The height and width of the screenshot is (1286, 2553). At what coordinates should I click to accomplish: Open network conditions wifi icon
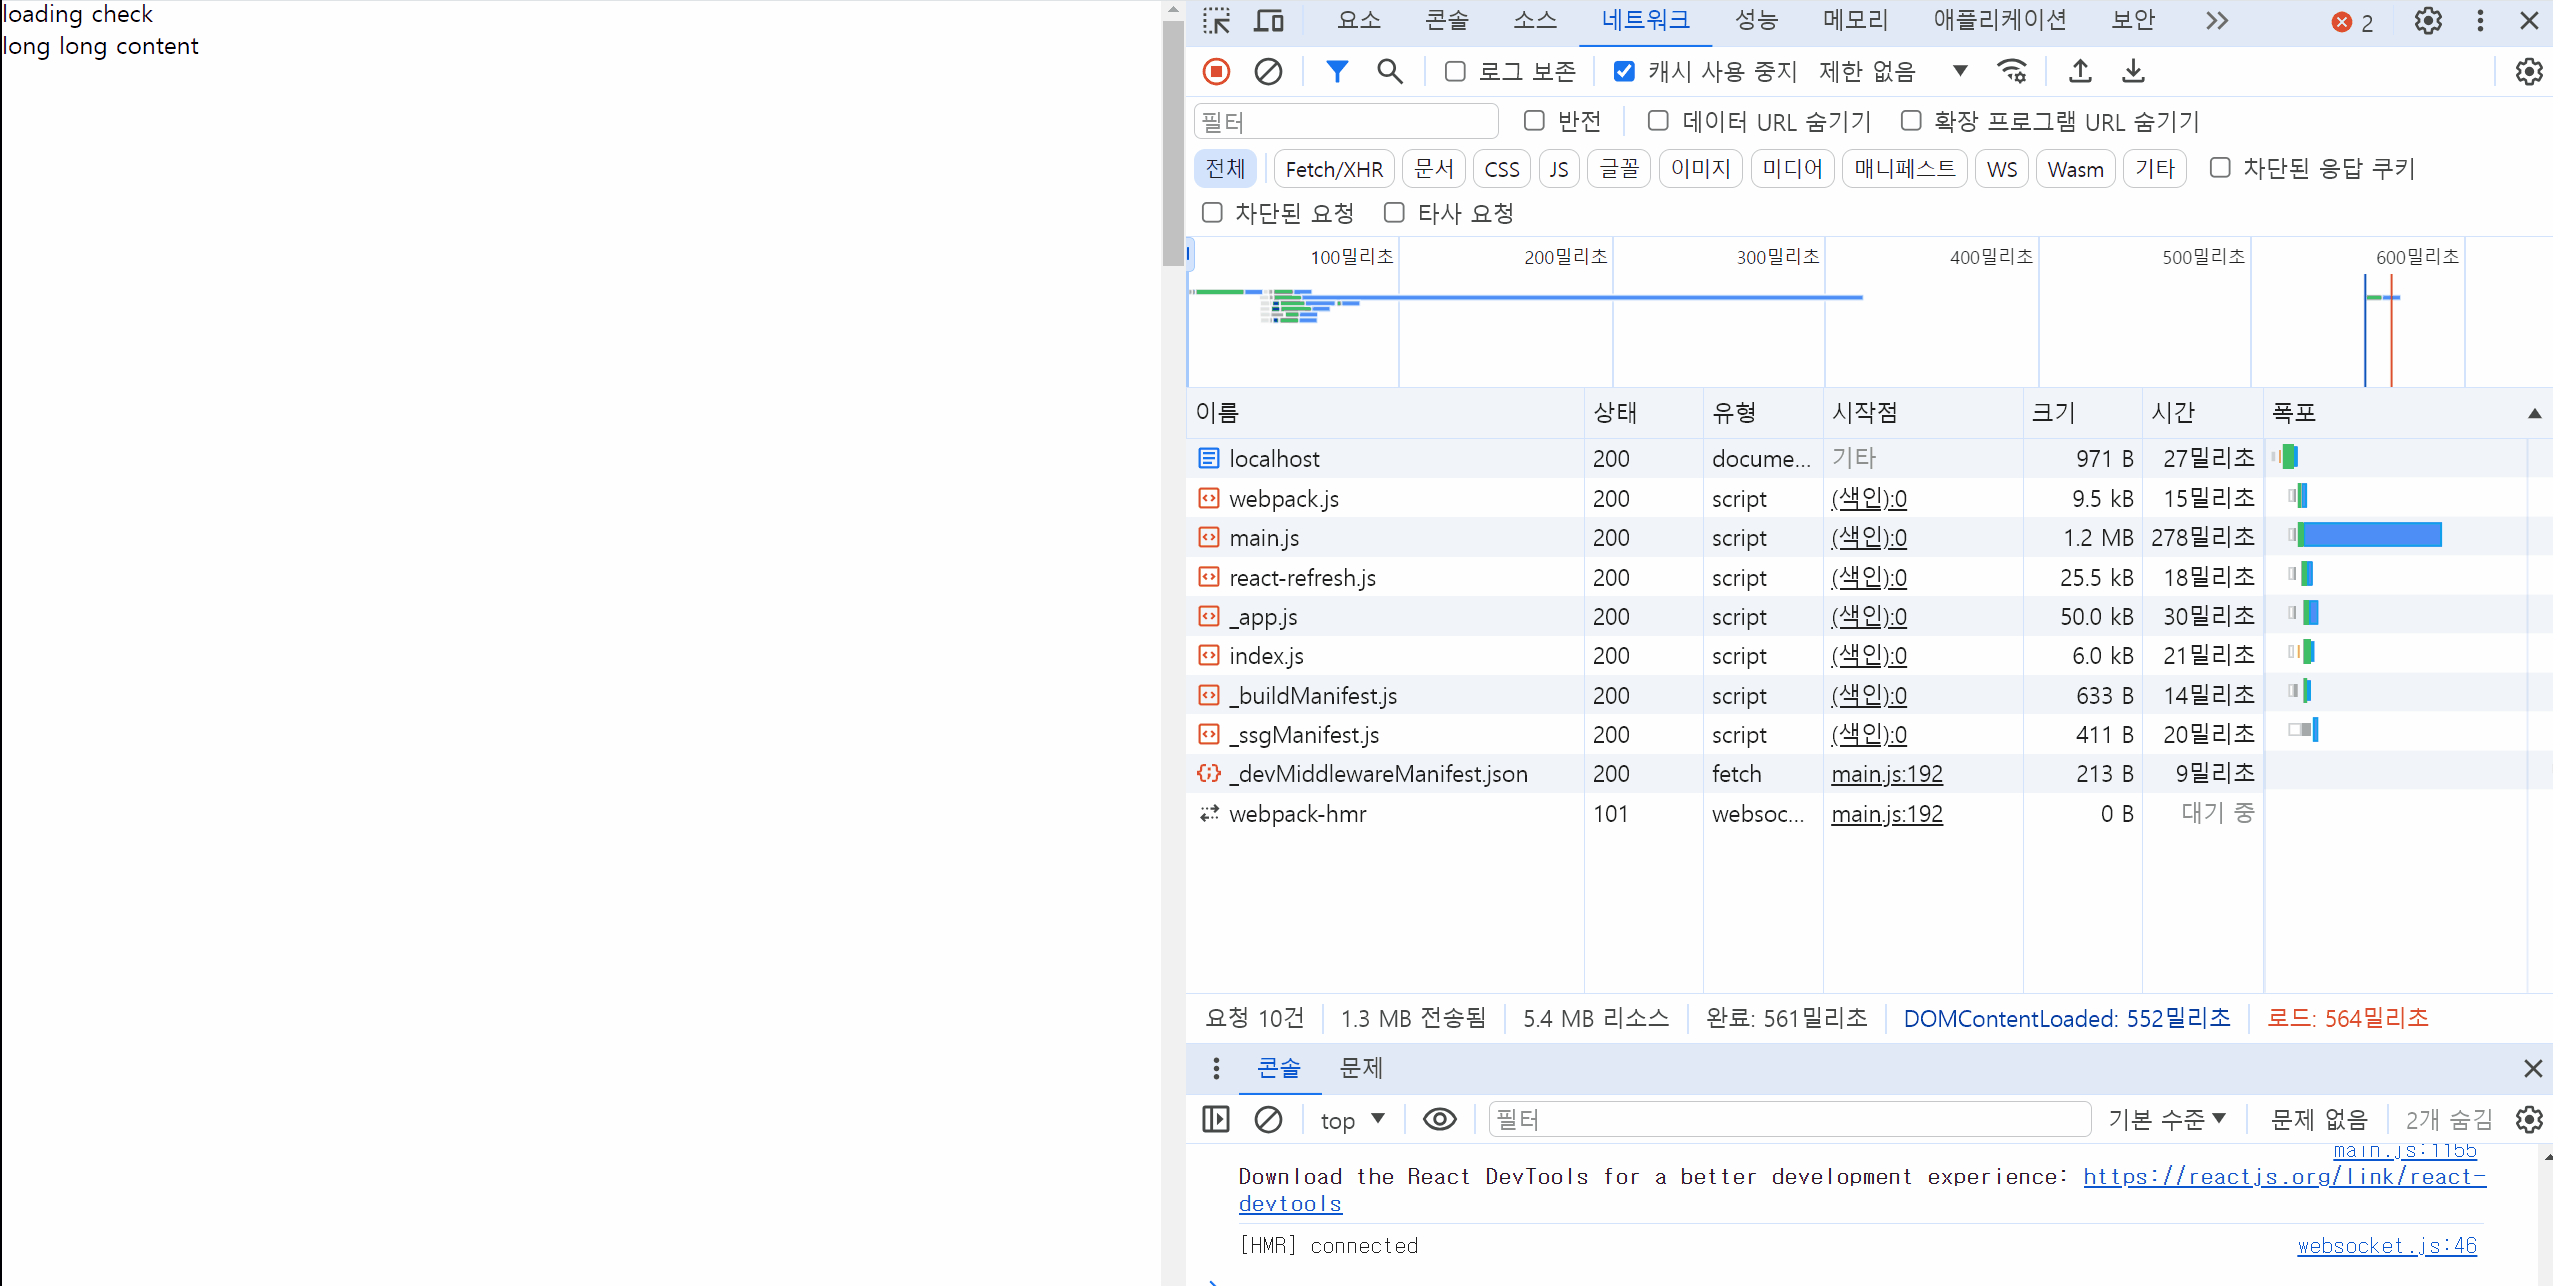point(2012,71)
